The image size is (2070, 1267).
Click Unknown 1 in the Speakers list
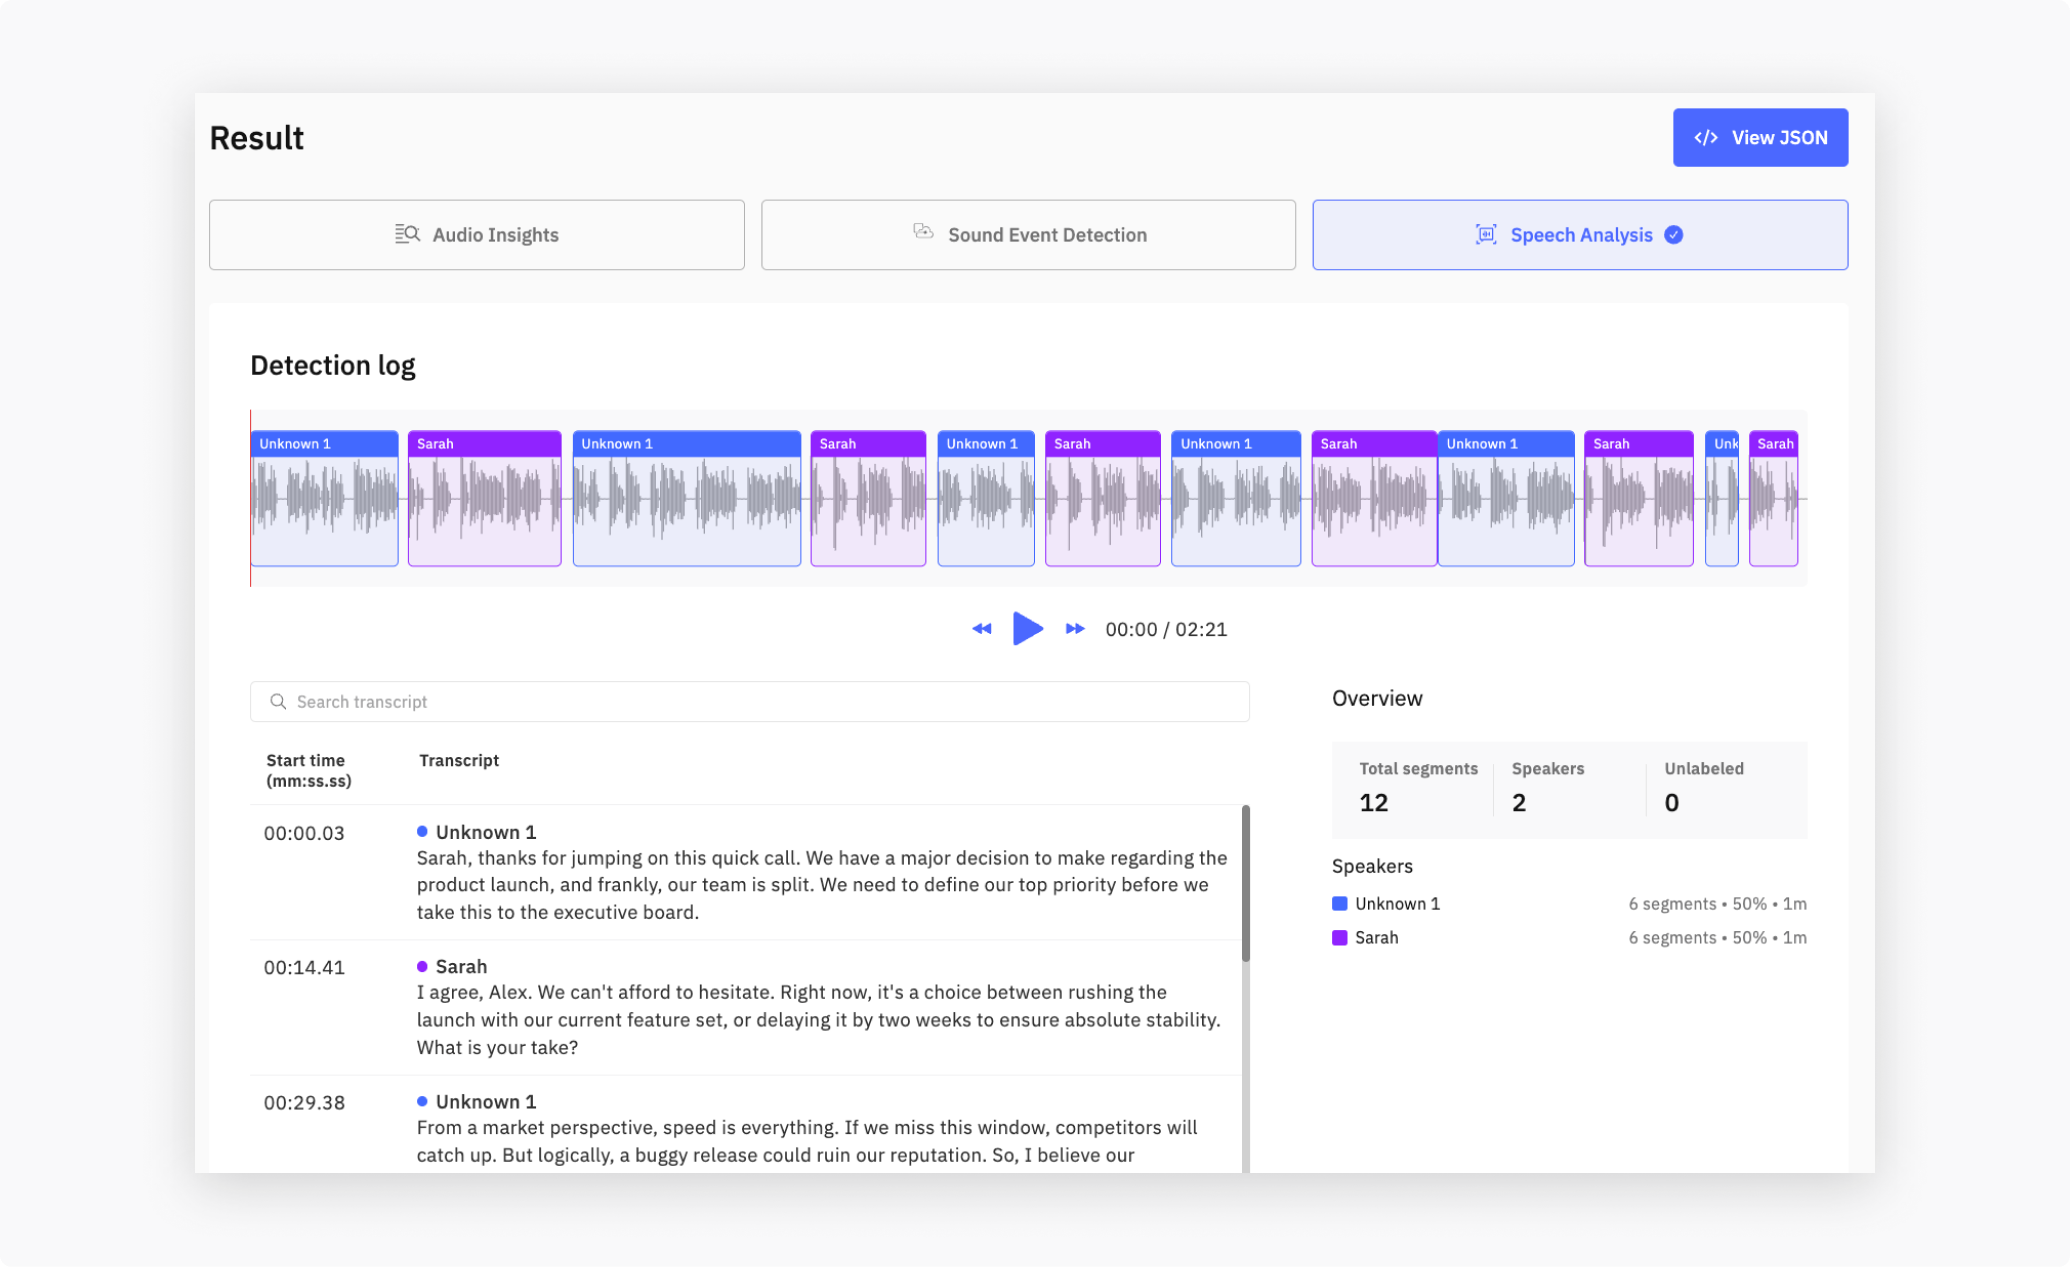1397,904
